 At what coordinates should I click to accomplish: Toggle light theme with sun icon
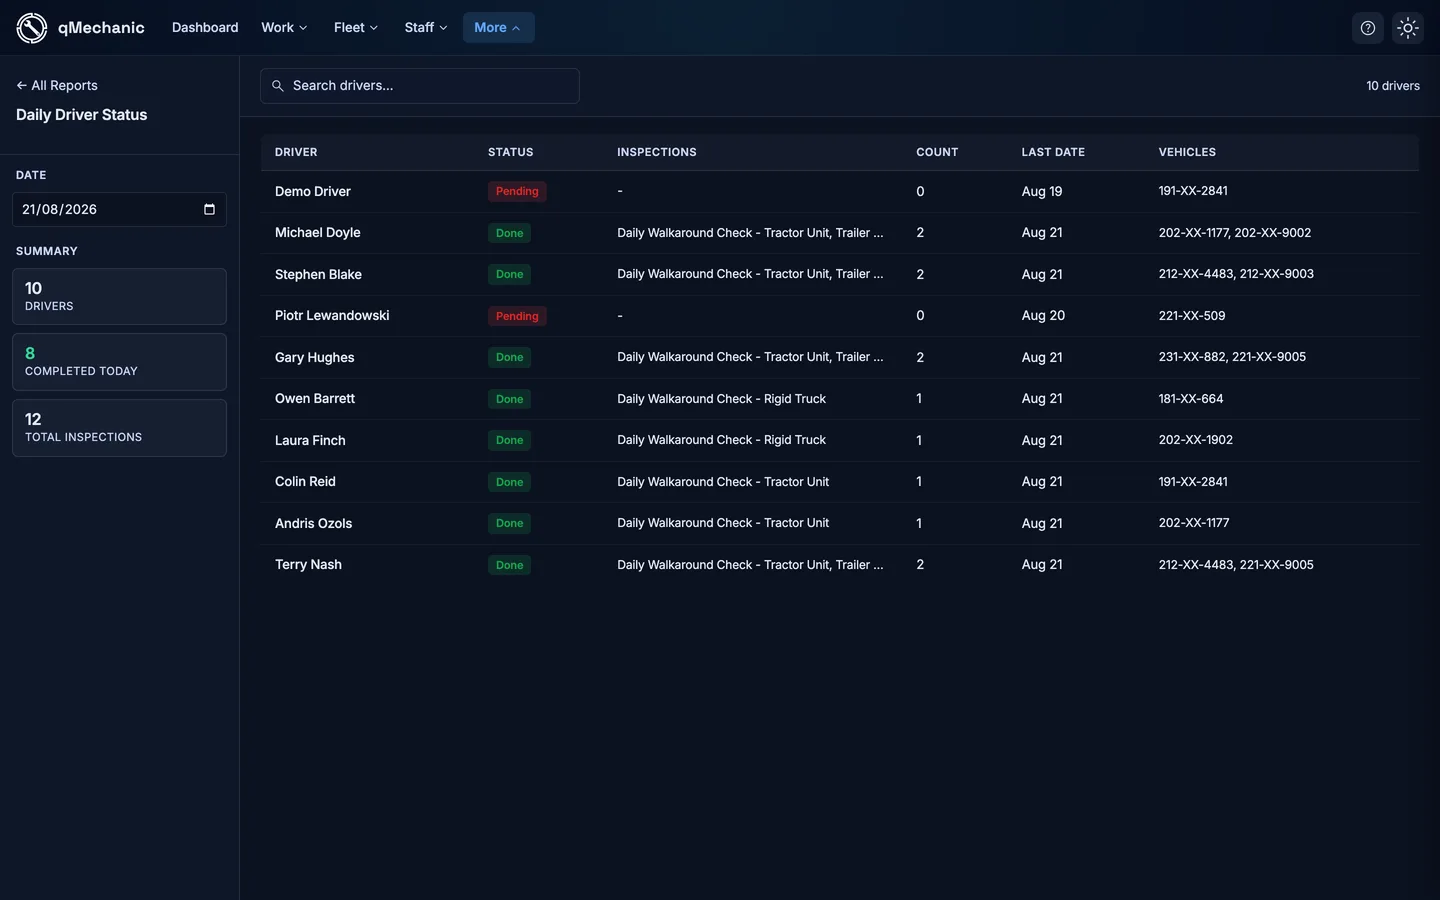click(1408, 28)
